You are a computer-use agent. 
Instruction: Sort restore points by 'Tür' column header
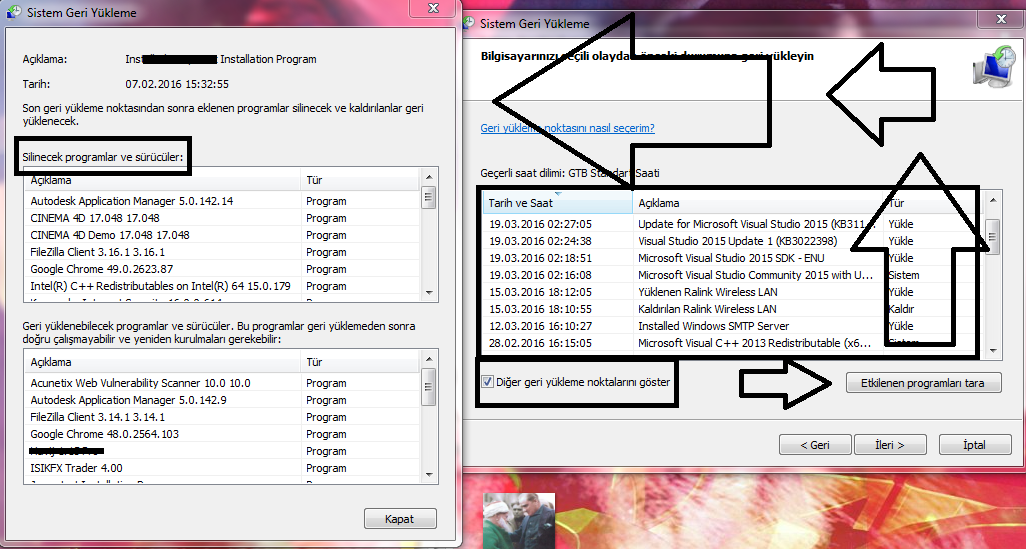coord(932,203)
